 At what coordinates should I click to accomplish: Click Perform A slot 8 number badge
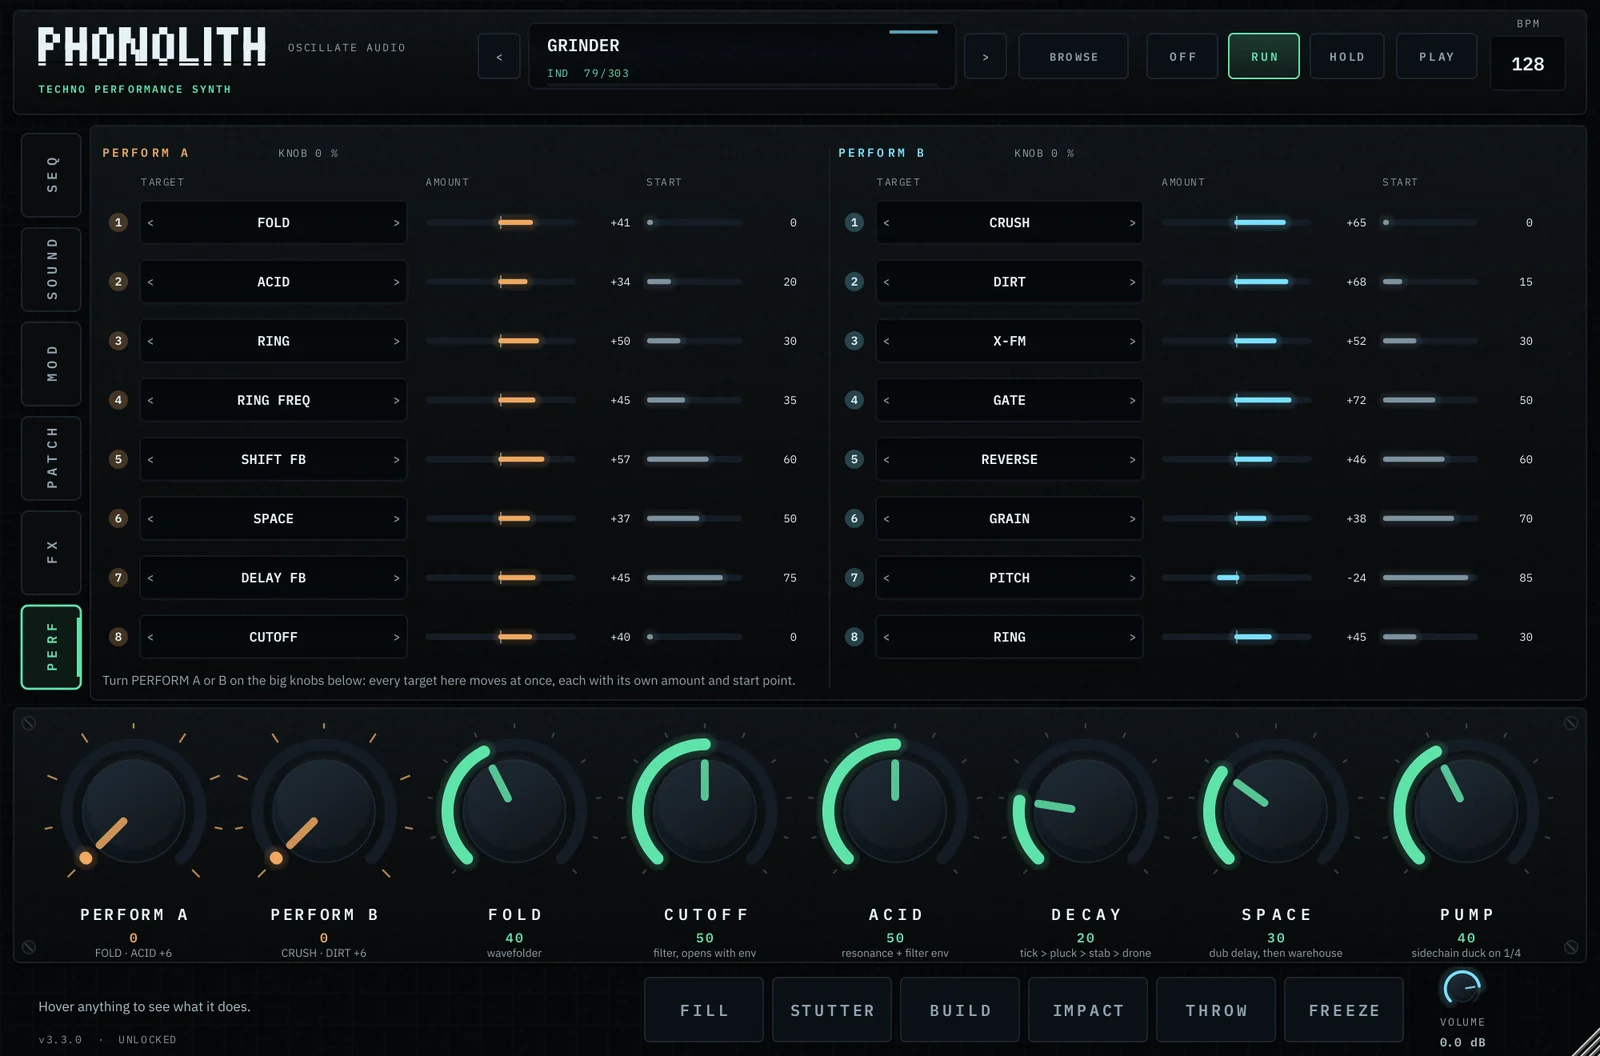[118, 636]
